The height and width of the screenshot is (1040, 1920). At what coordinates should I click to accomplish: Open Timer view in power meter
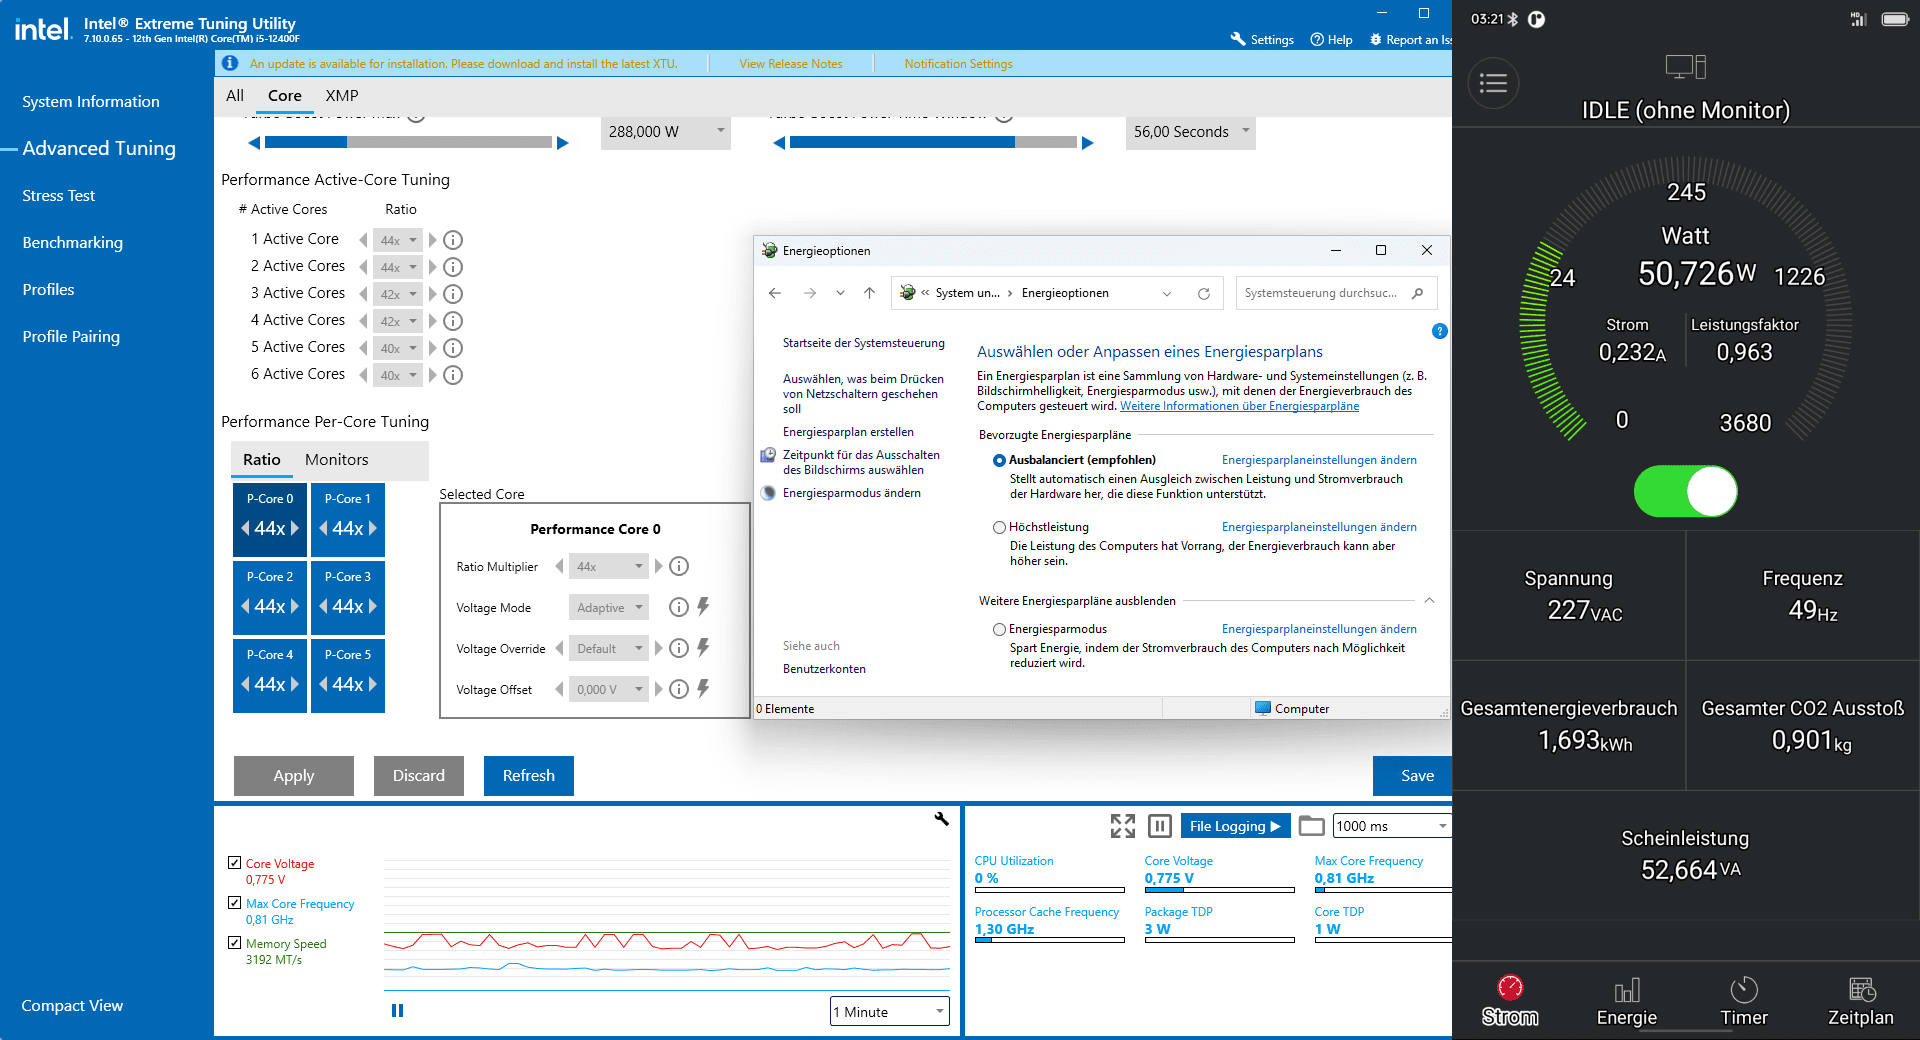(x=1744, y=1002)
